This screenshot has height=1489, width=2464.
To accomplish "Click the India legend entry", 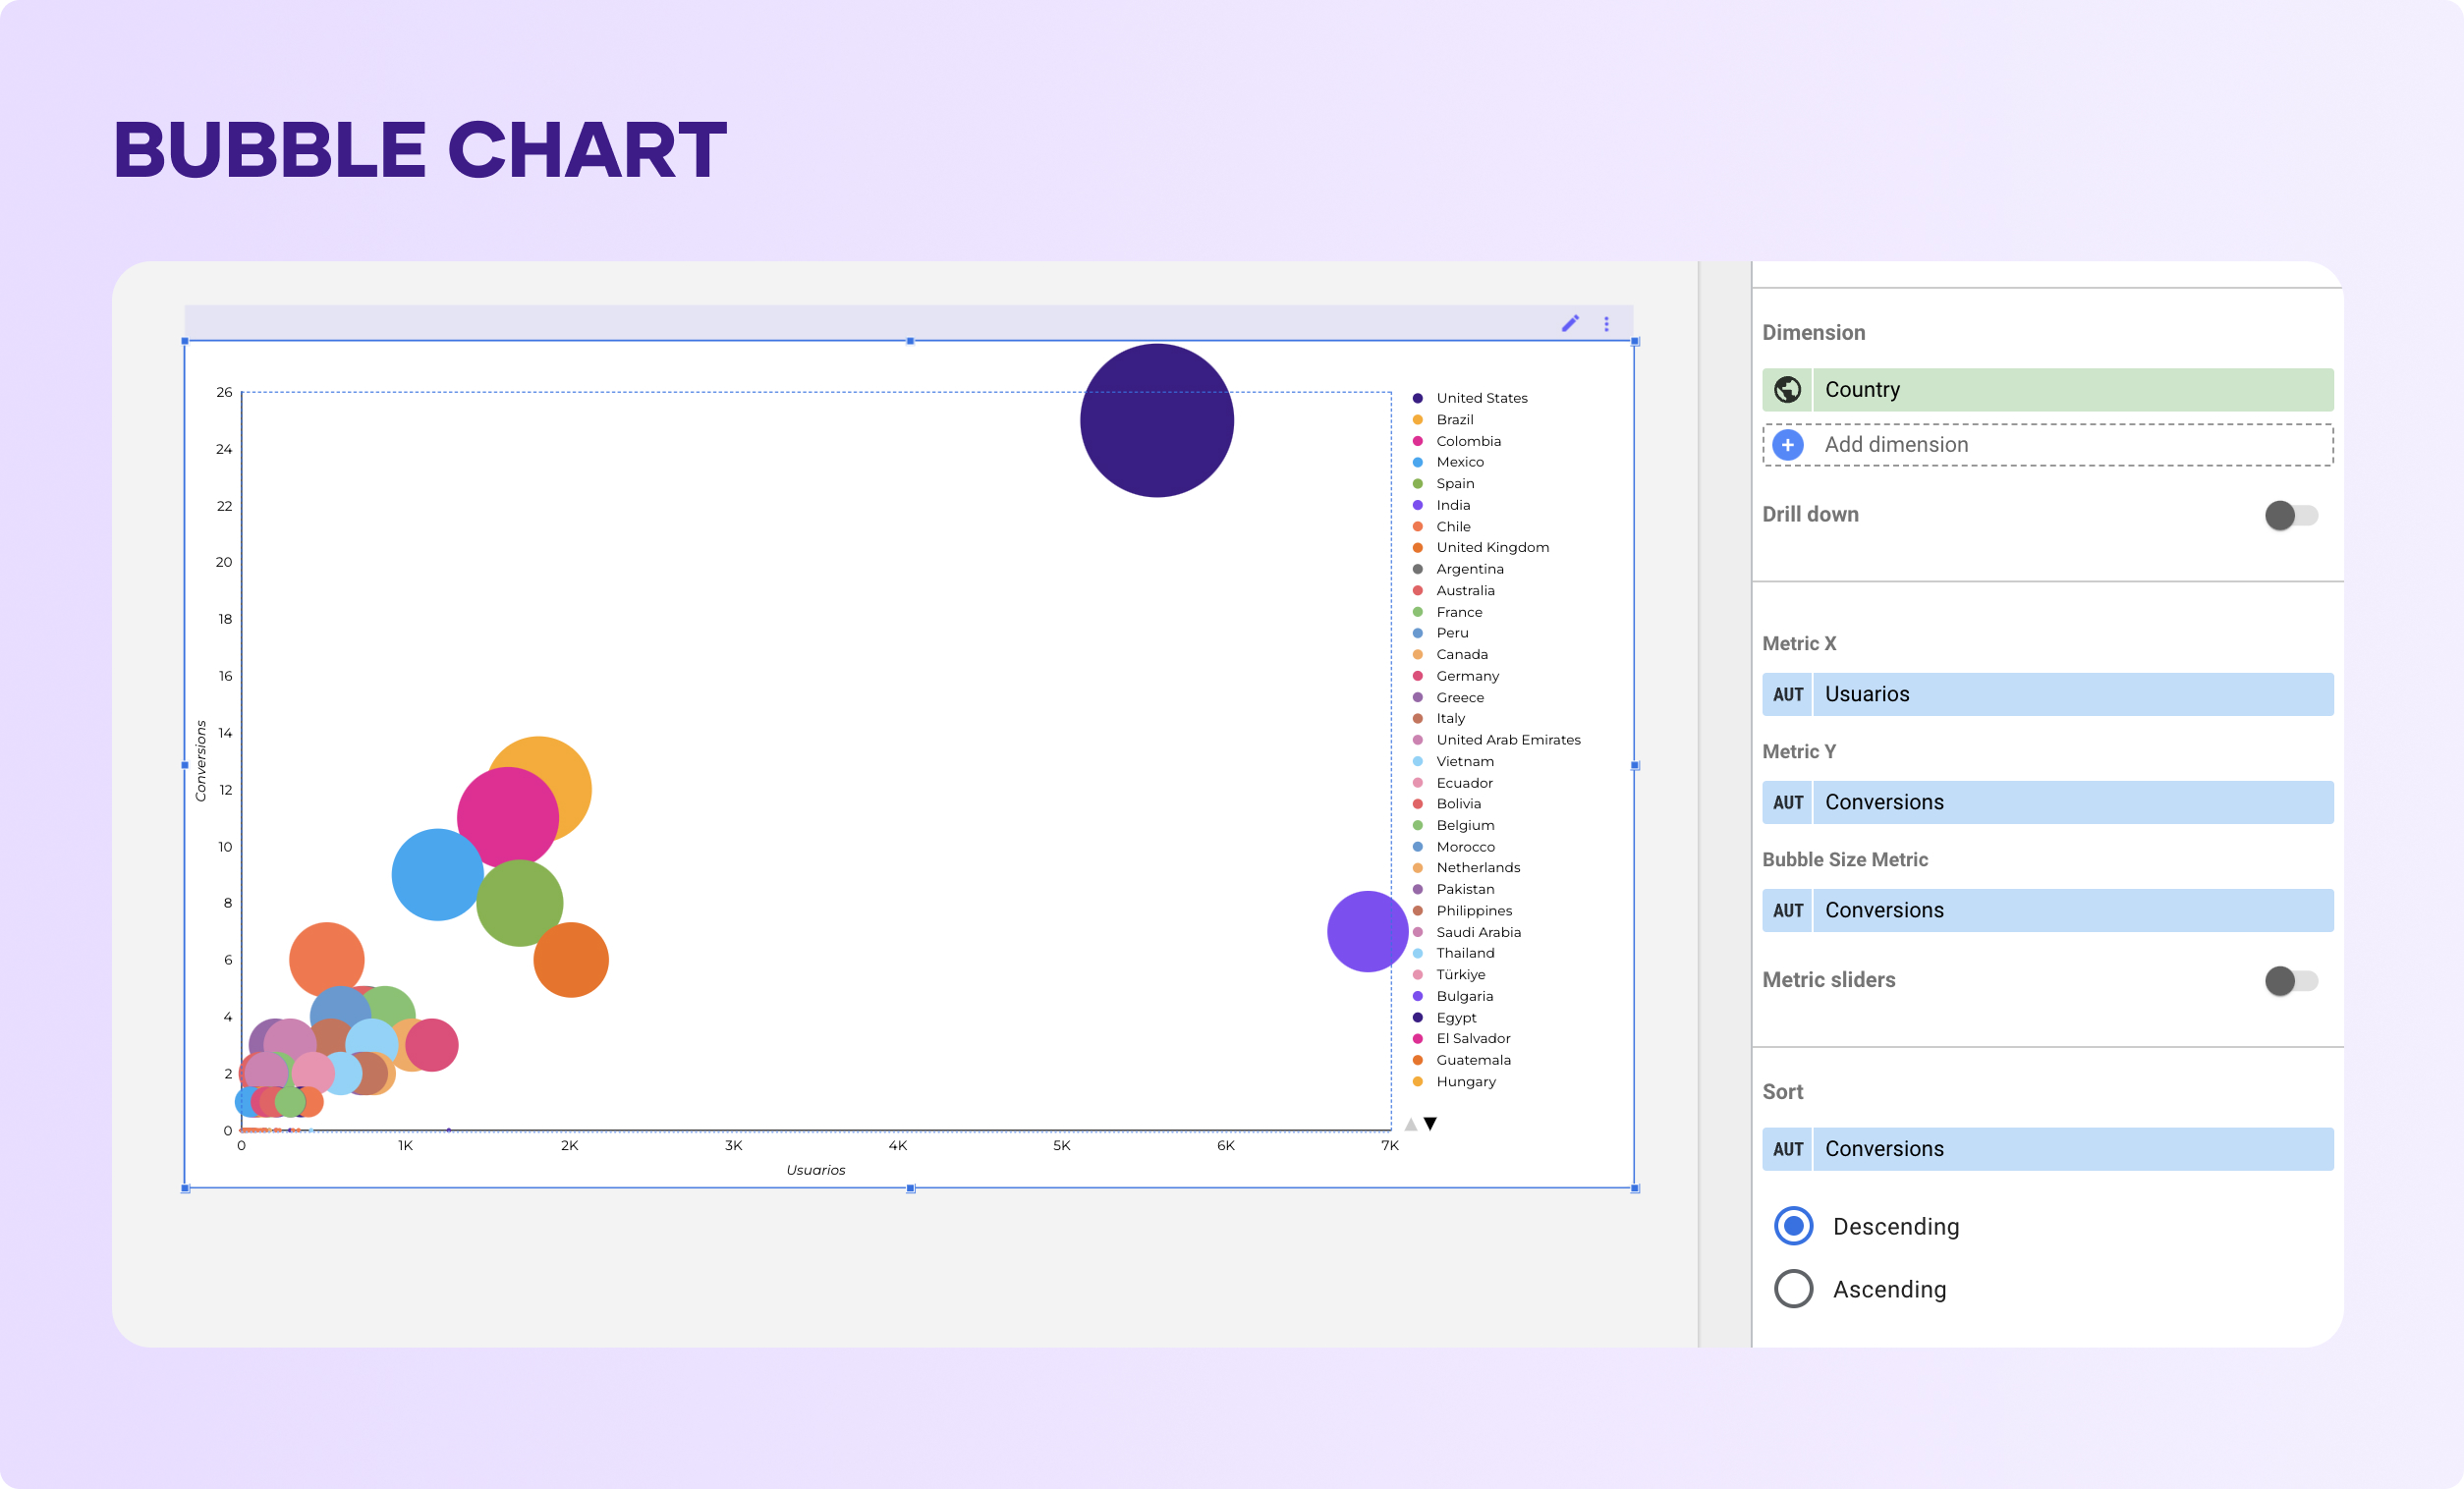I will pos(1441,505).
